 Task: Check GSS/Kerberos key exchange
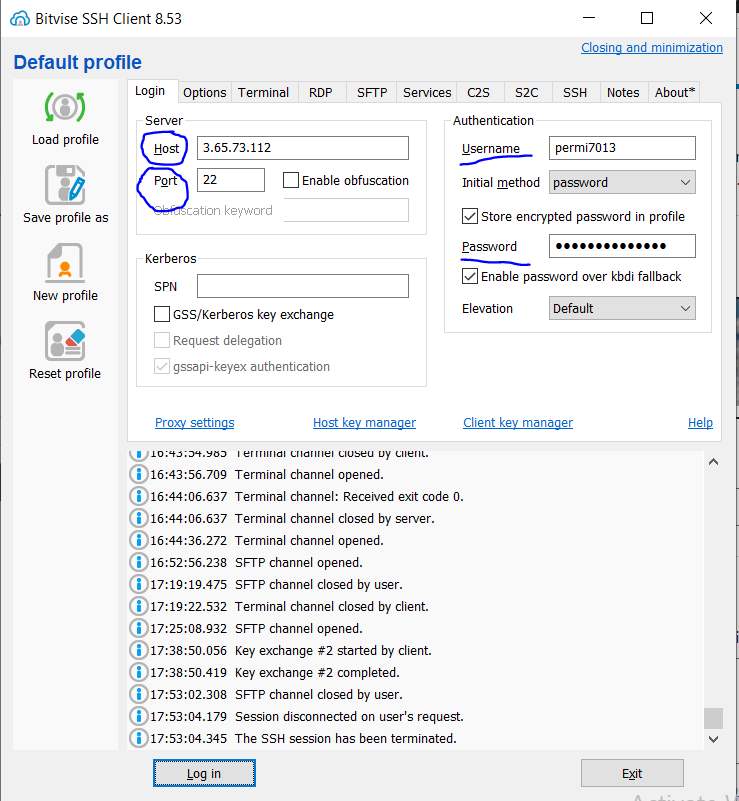162,314
